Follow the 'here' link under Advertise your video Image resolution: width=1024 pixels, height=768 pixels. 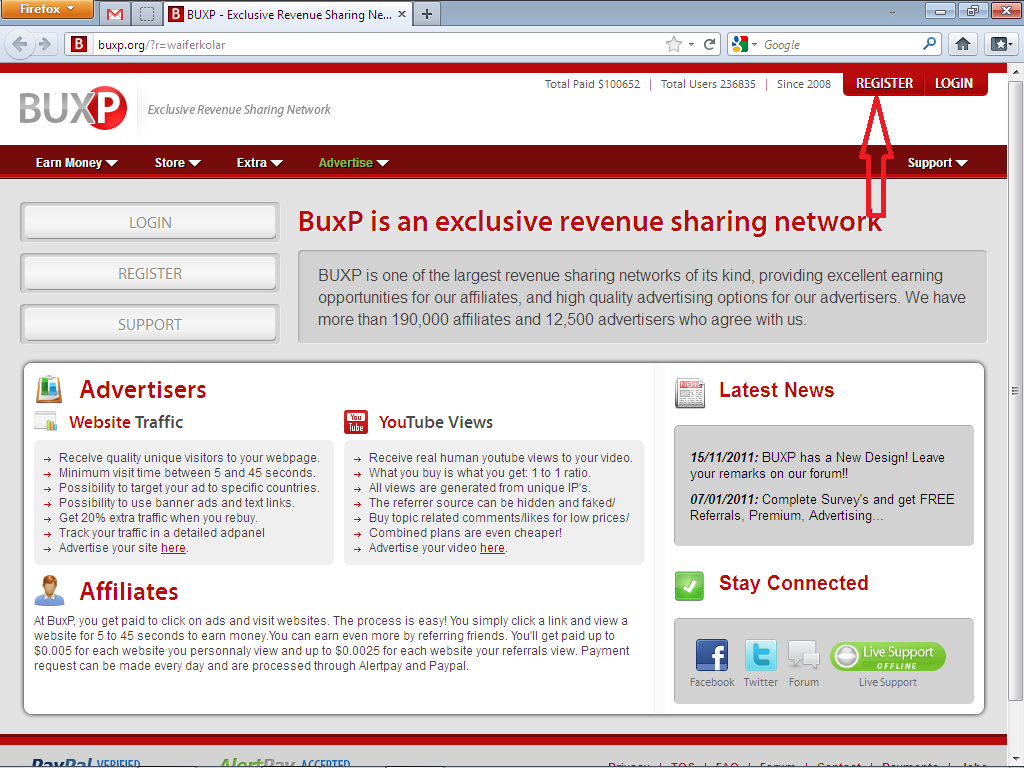pyautogui.click(x=492, y=548)
